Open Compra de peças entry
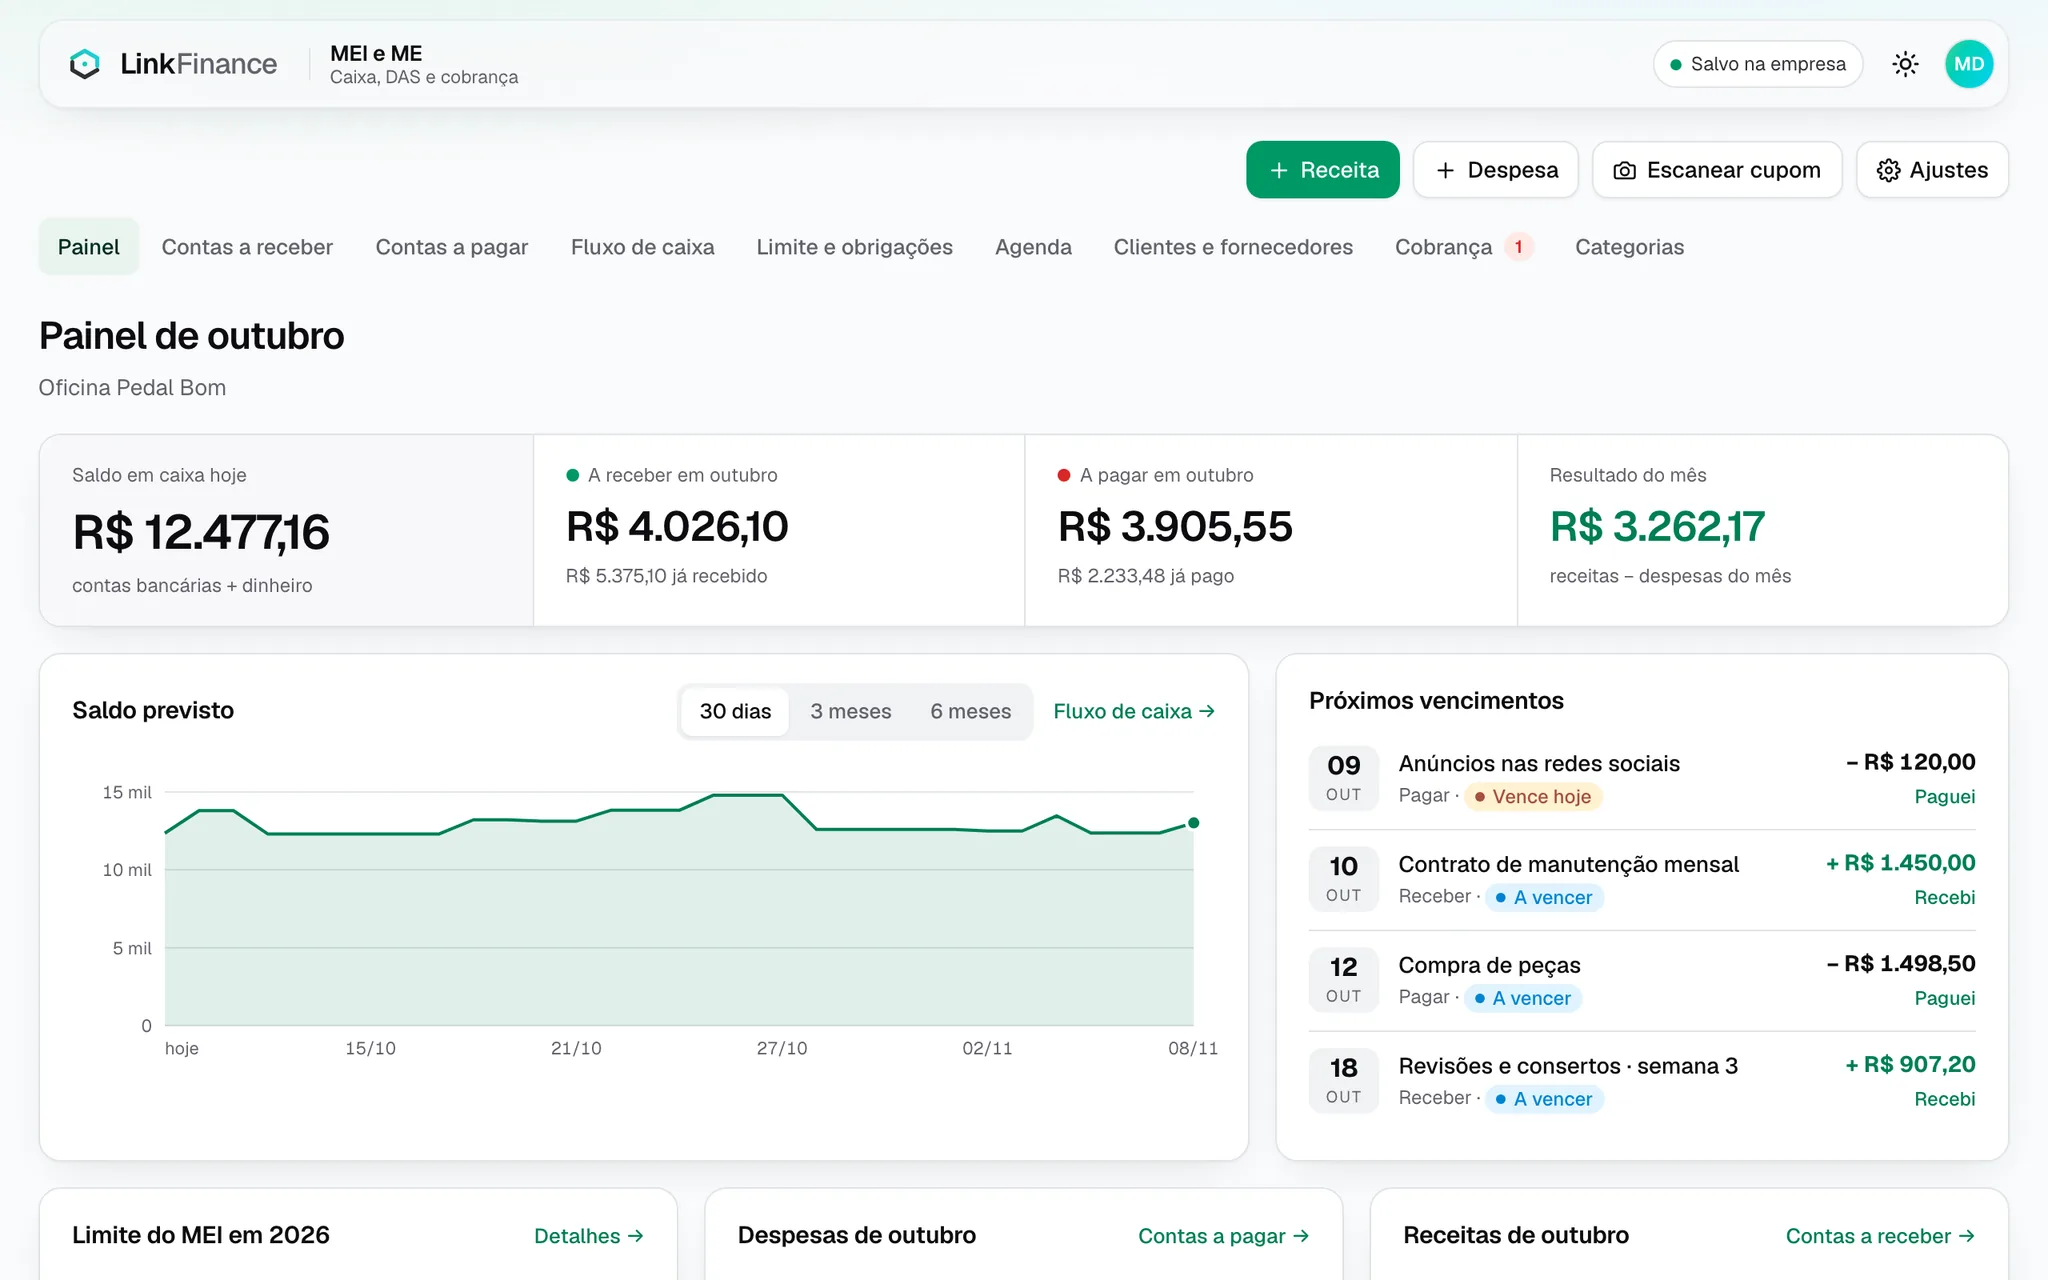 pos(1489,966)
